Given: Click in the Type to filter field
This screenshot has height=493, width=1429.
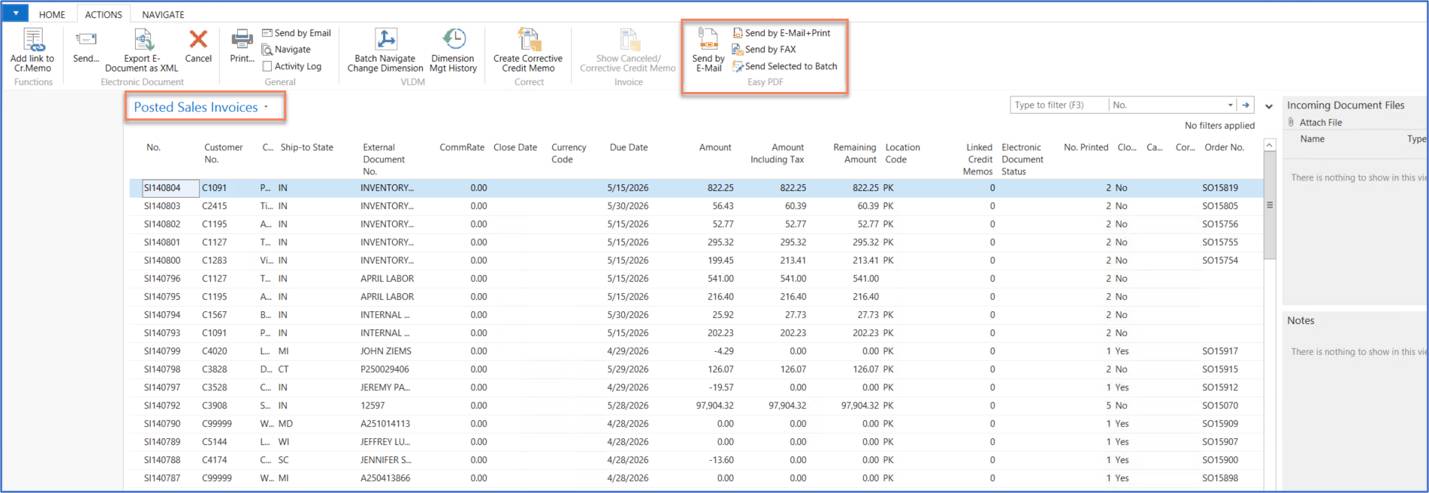Looking at the screenshot, I should click(x=1059, y=105).
